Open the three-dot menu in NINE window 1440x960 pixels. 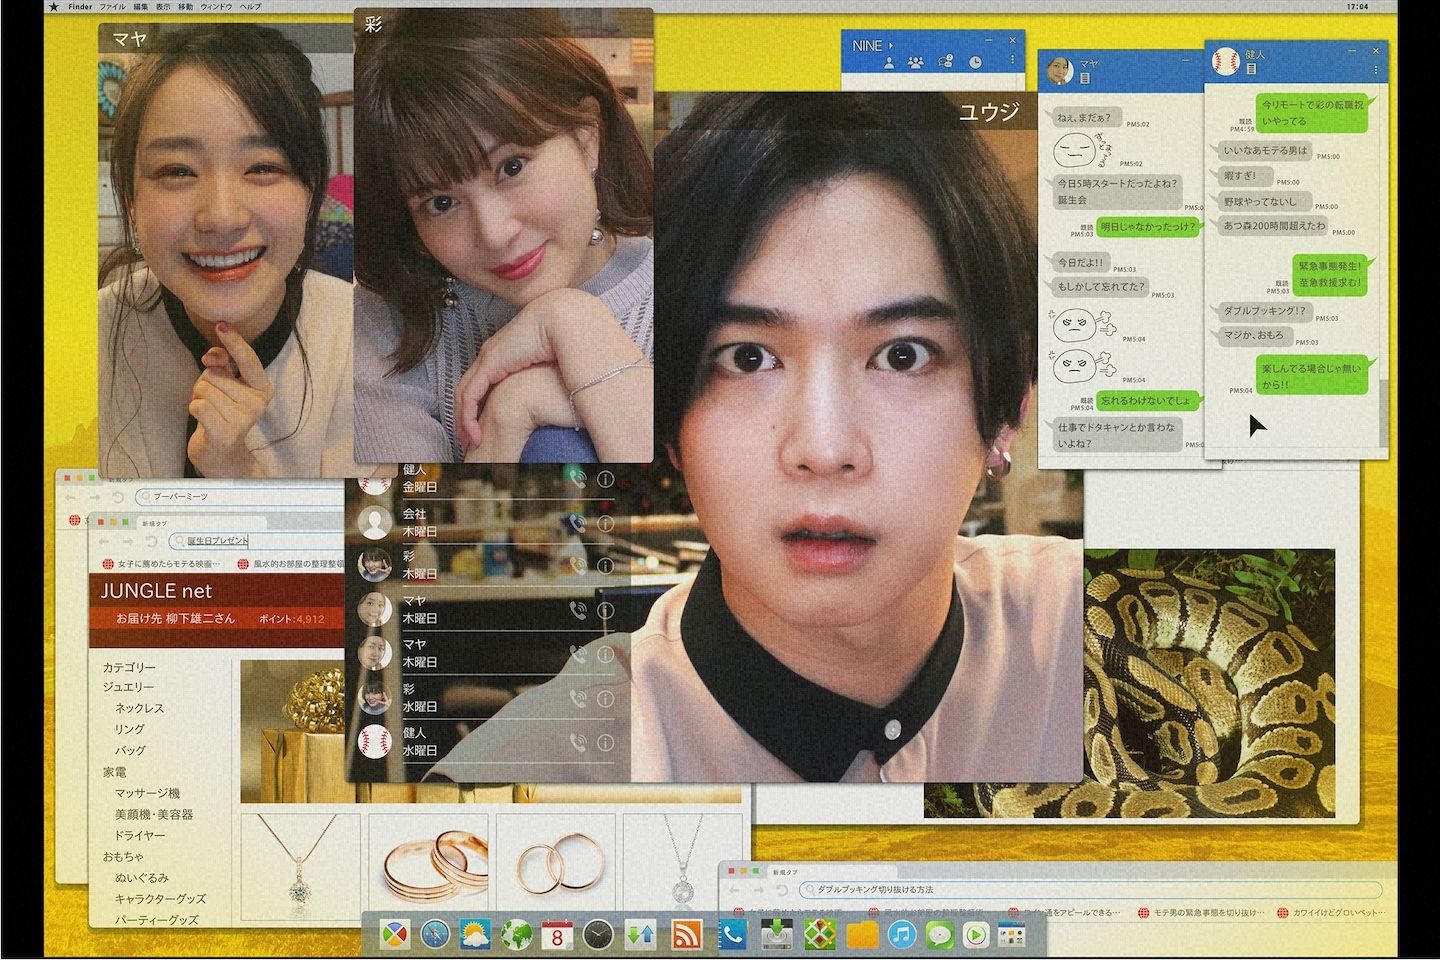click(x=1013, y=61)
